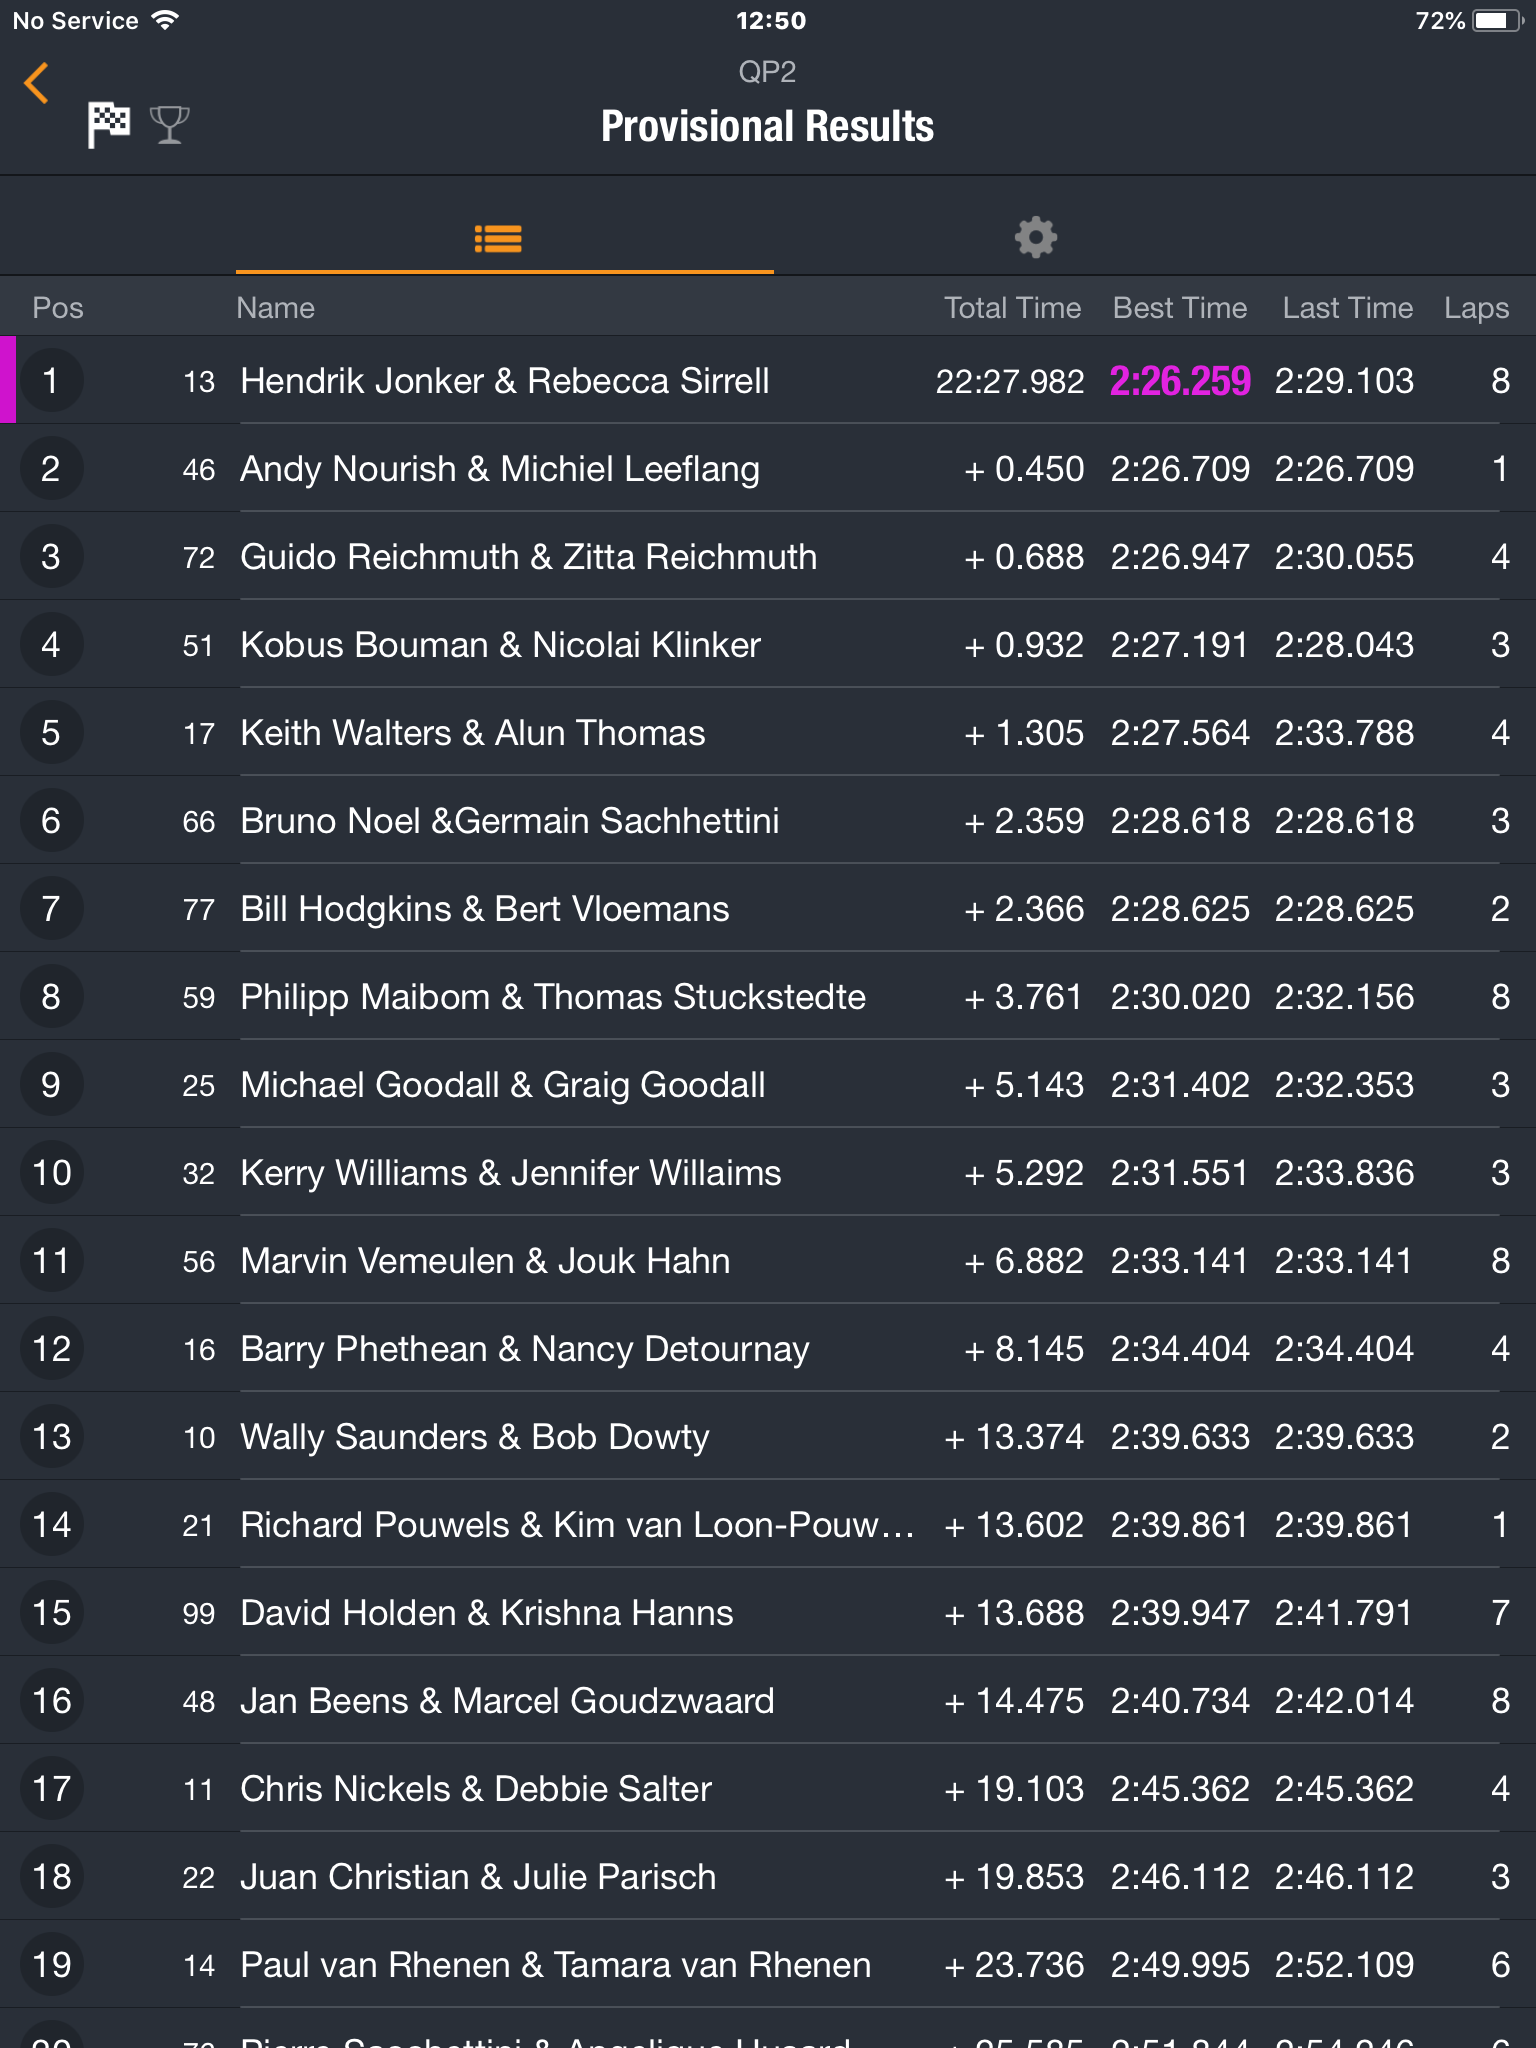Image resolution: width=1536 pixels, height=2048 pixels.
Task: Open the checkered flag results view
Action: pos(109,125)
